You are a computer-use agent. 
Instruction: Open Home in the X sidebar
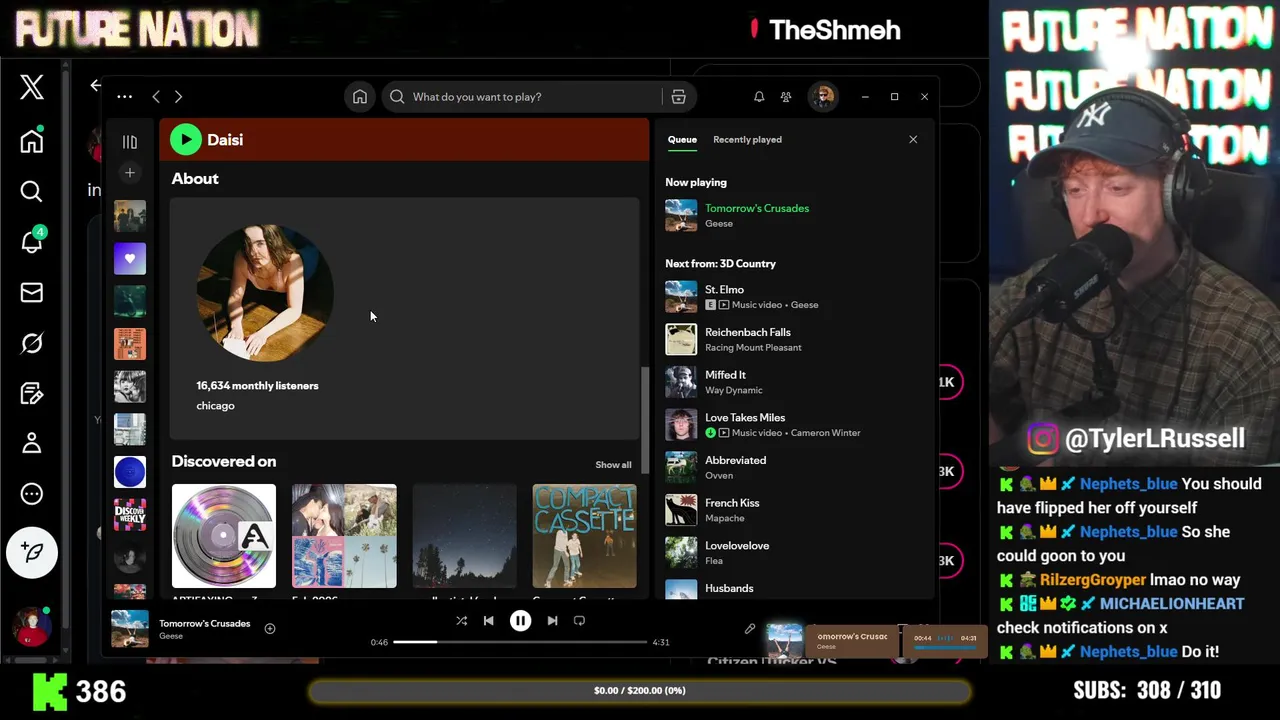coord(32,140)
